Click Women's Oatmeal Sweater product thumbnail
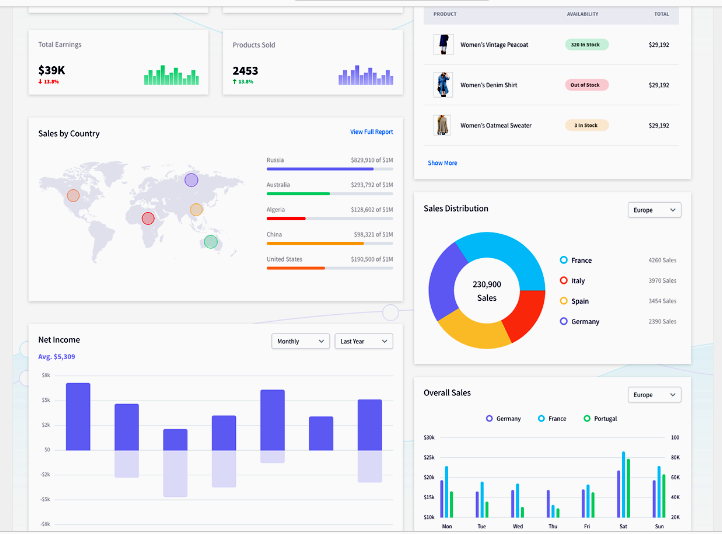This screenshot has height=534, width=722. (443, 125)
